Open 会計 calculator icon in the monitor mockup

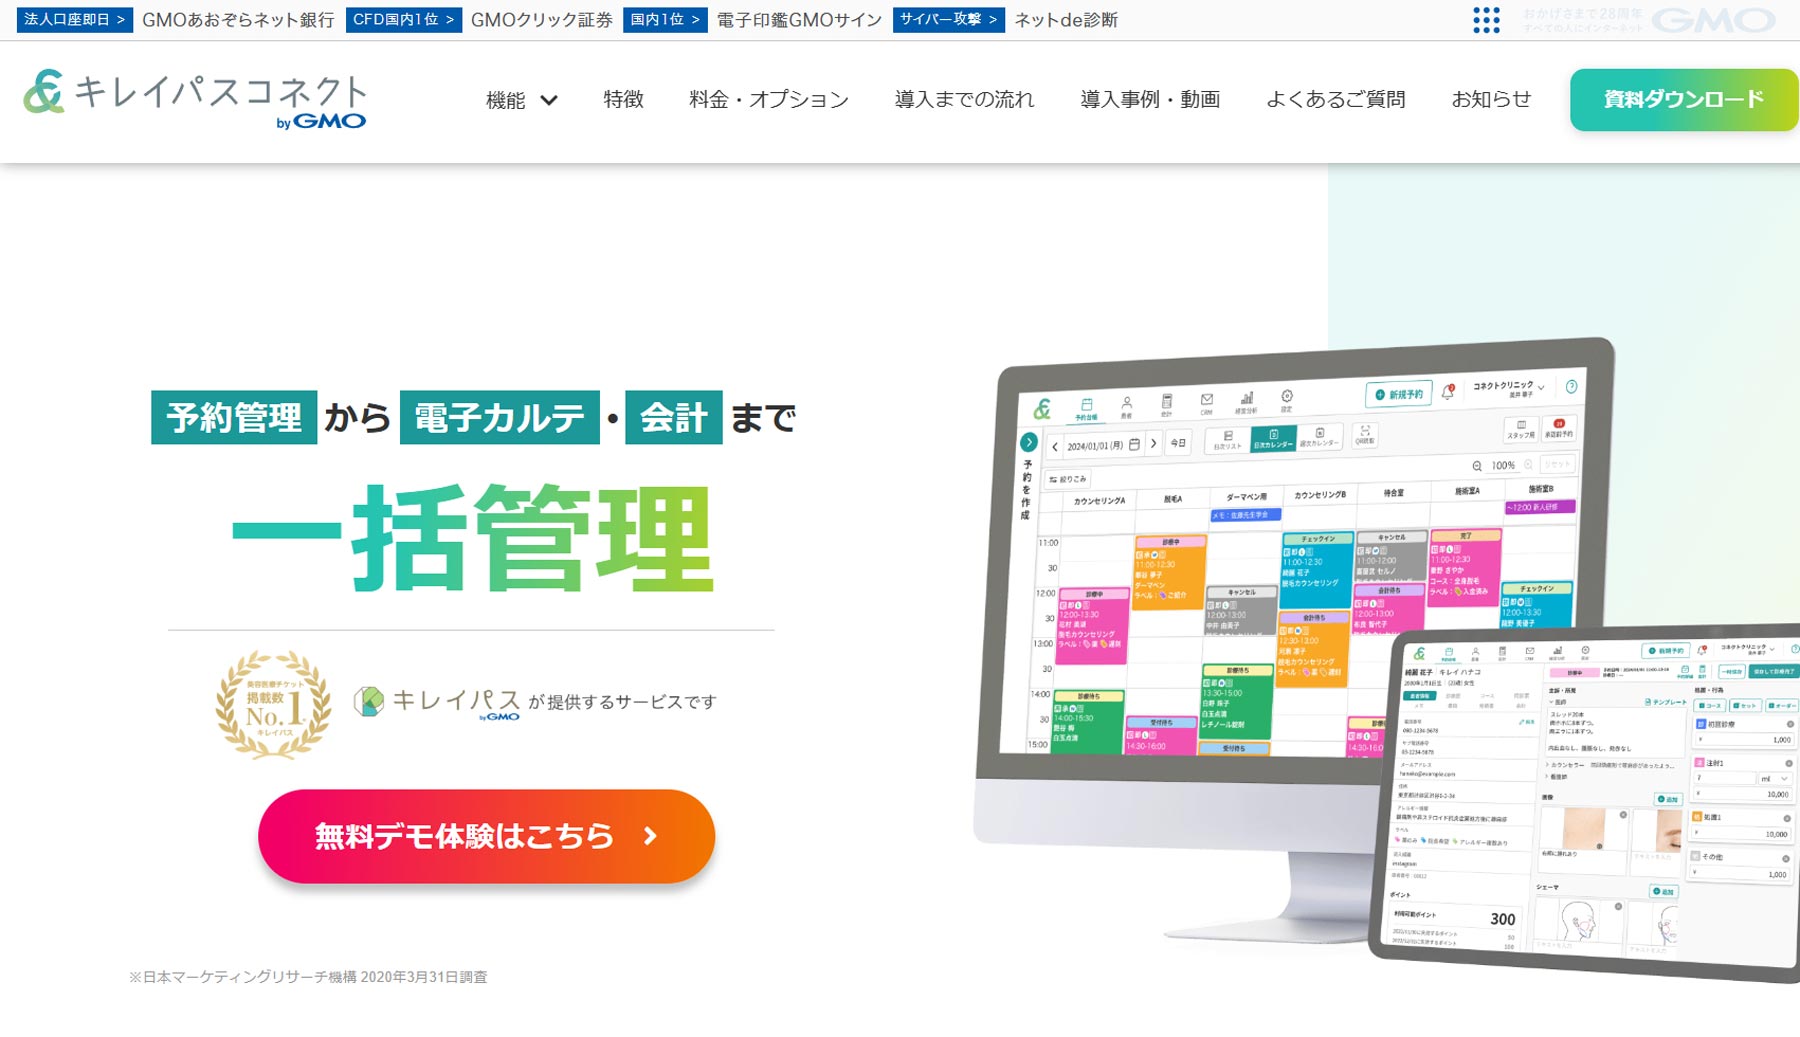point(1167,405)
